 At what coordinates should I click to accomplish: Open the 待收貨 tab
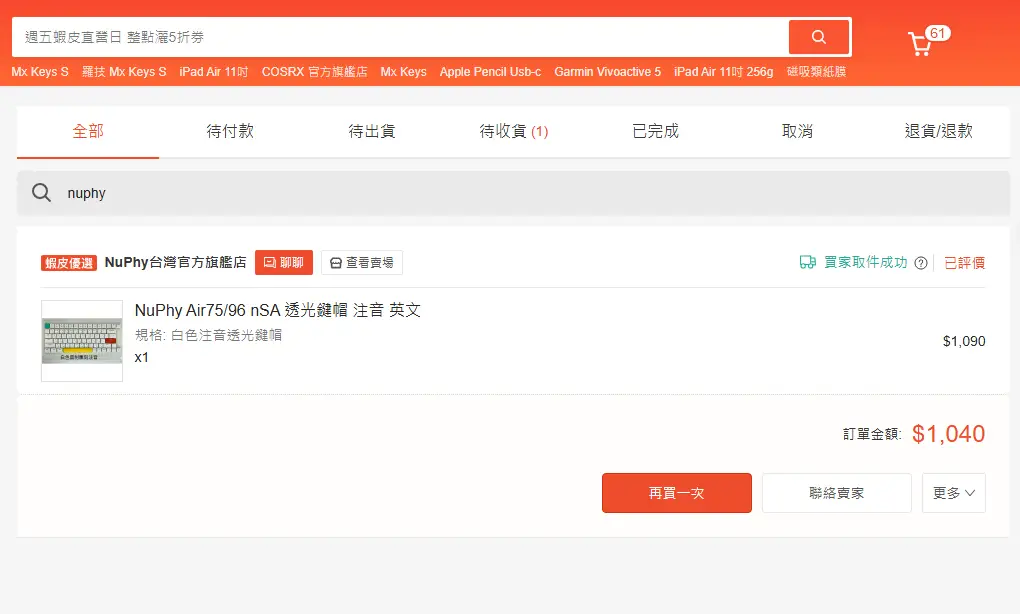(x=514, y=131)
